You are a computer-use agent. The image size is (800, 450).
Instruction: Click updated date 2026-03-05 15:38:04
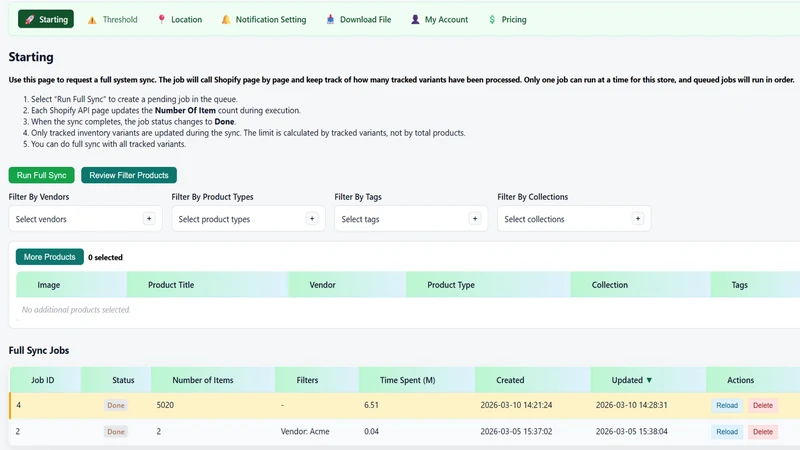pos(632,432)
